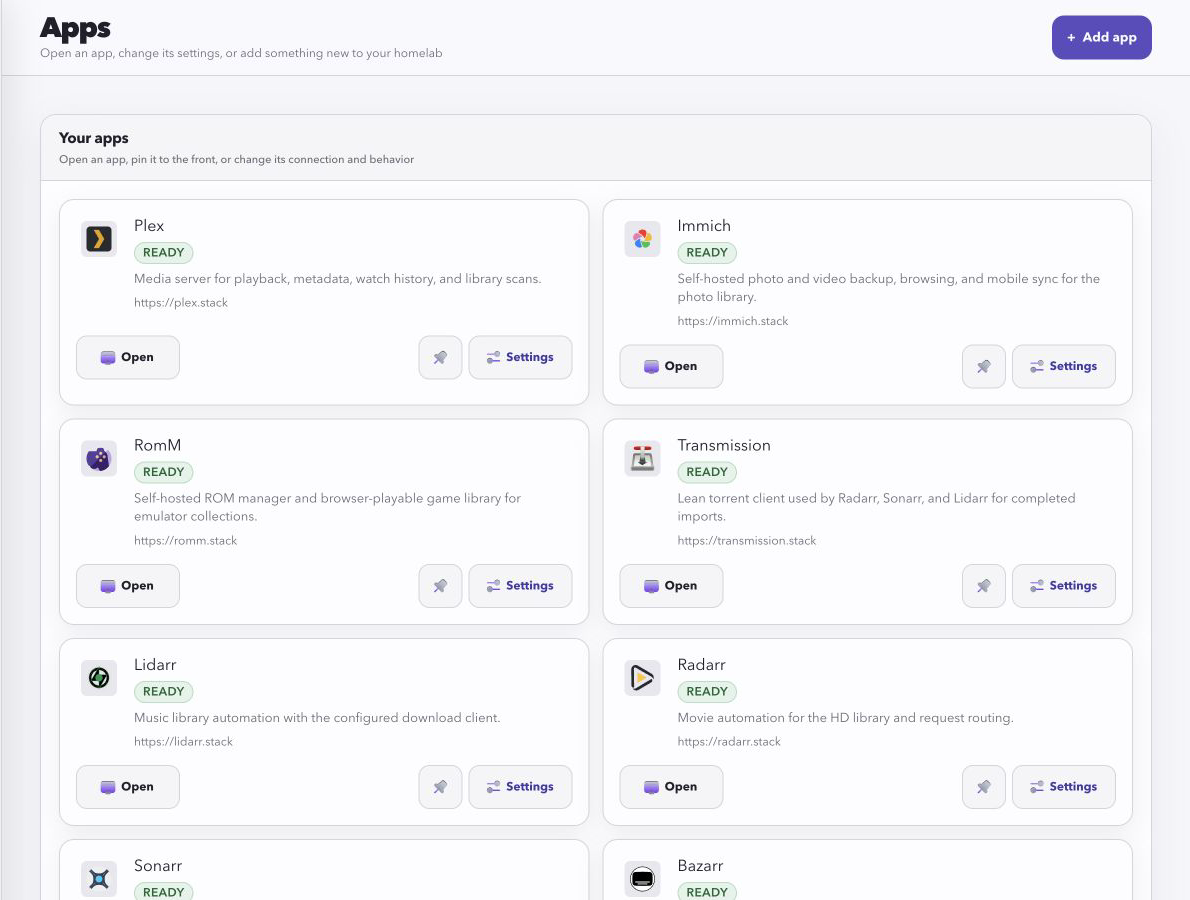The height and width of the screenshot is (900, 1190).
Task: Click the READY badge on Plex
Action: (x=163, y=253)
